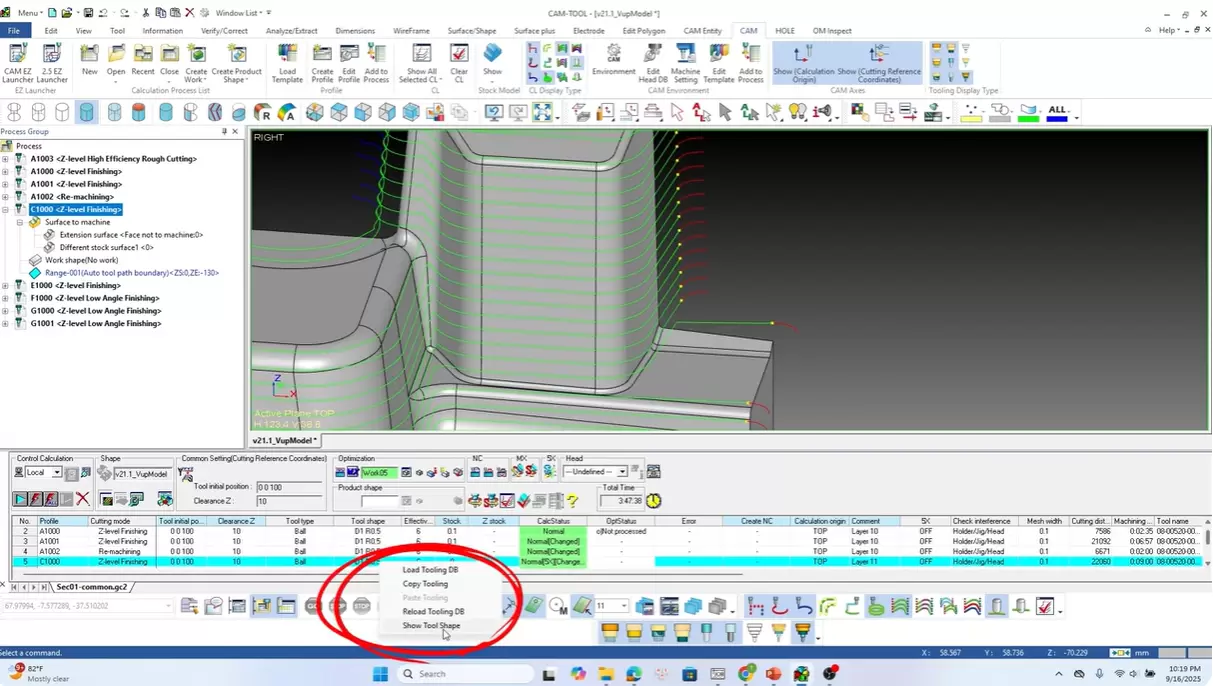The width and height of the screenshot is (1213, 686).
Task: Click the Clearance Z input field
Action: point(290,501)
